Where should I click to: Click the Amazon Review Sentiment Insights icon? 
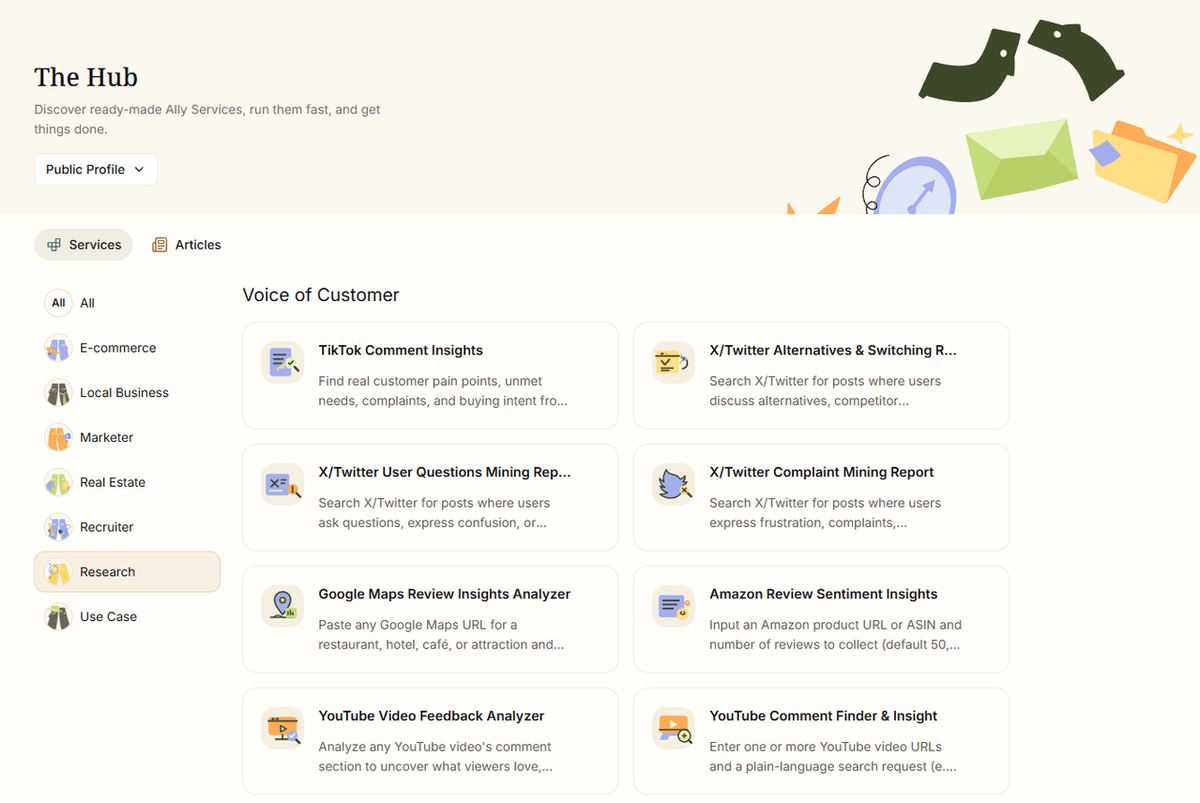pyautogui.click(x=673, y=607)
